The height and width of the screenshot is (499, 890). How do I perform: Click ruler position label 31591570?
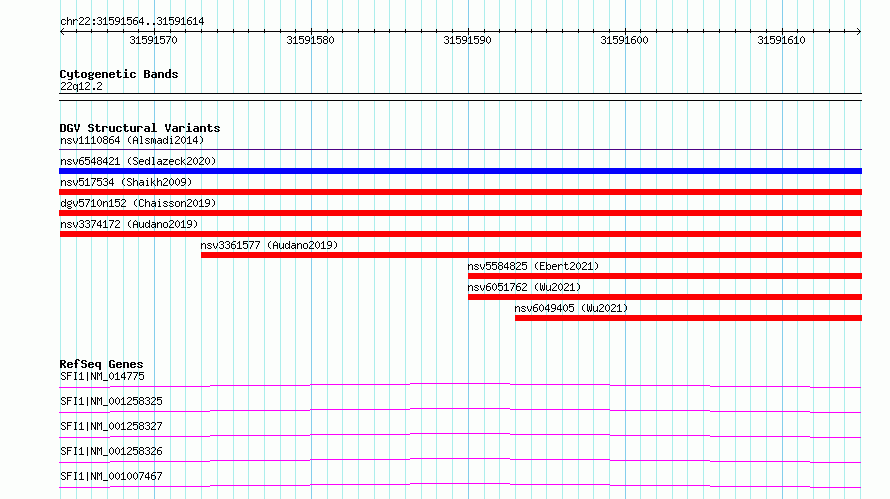[153, 40]
